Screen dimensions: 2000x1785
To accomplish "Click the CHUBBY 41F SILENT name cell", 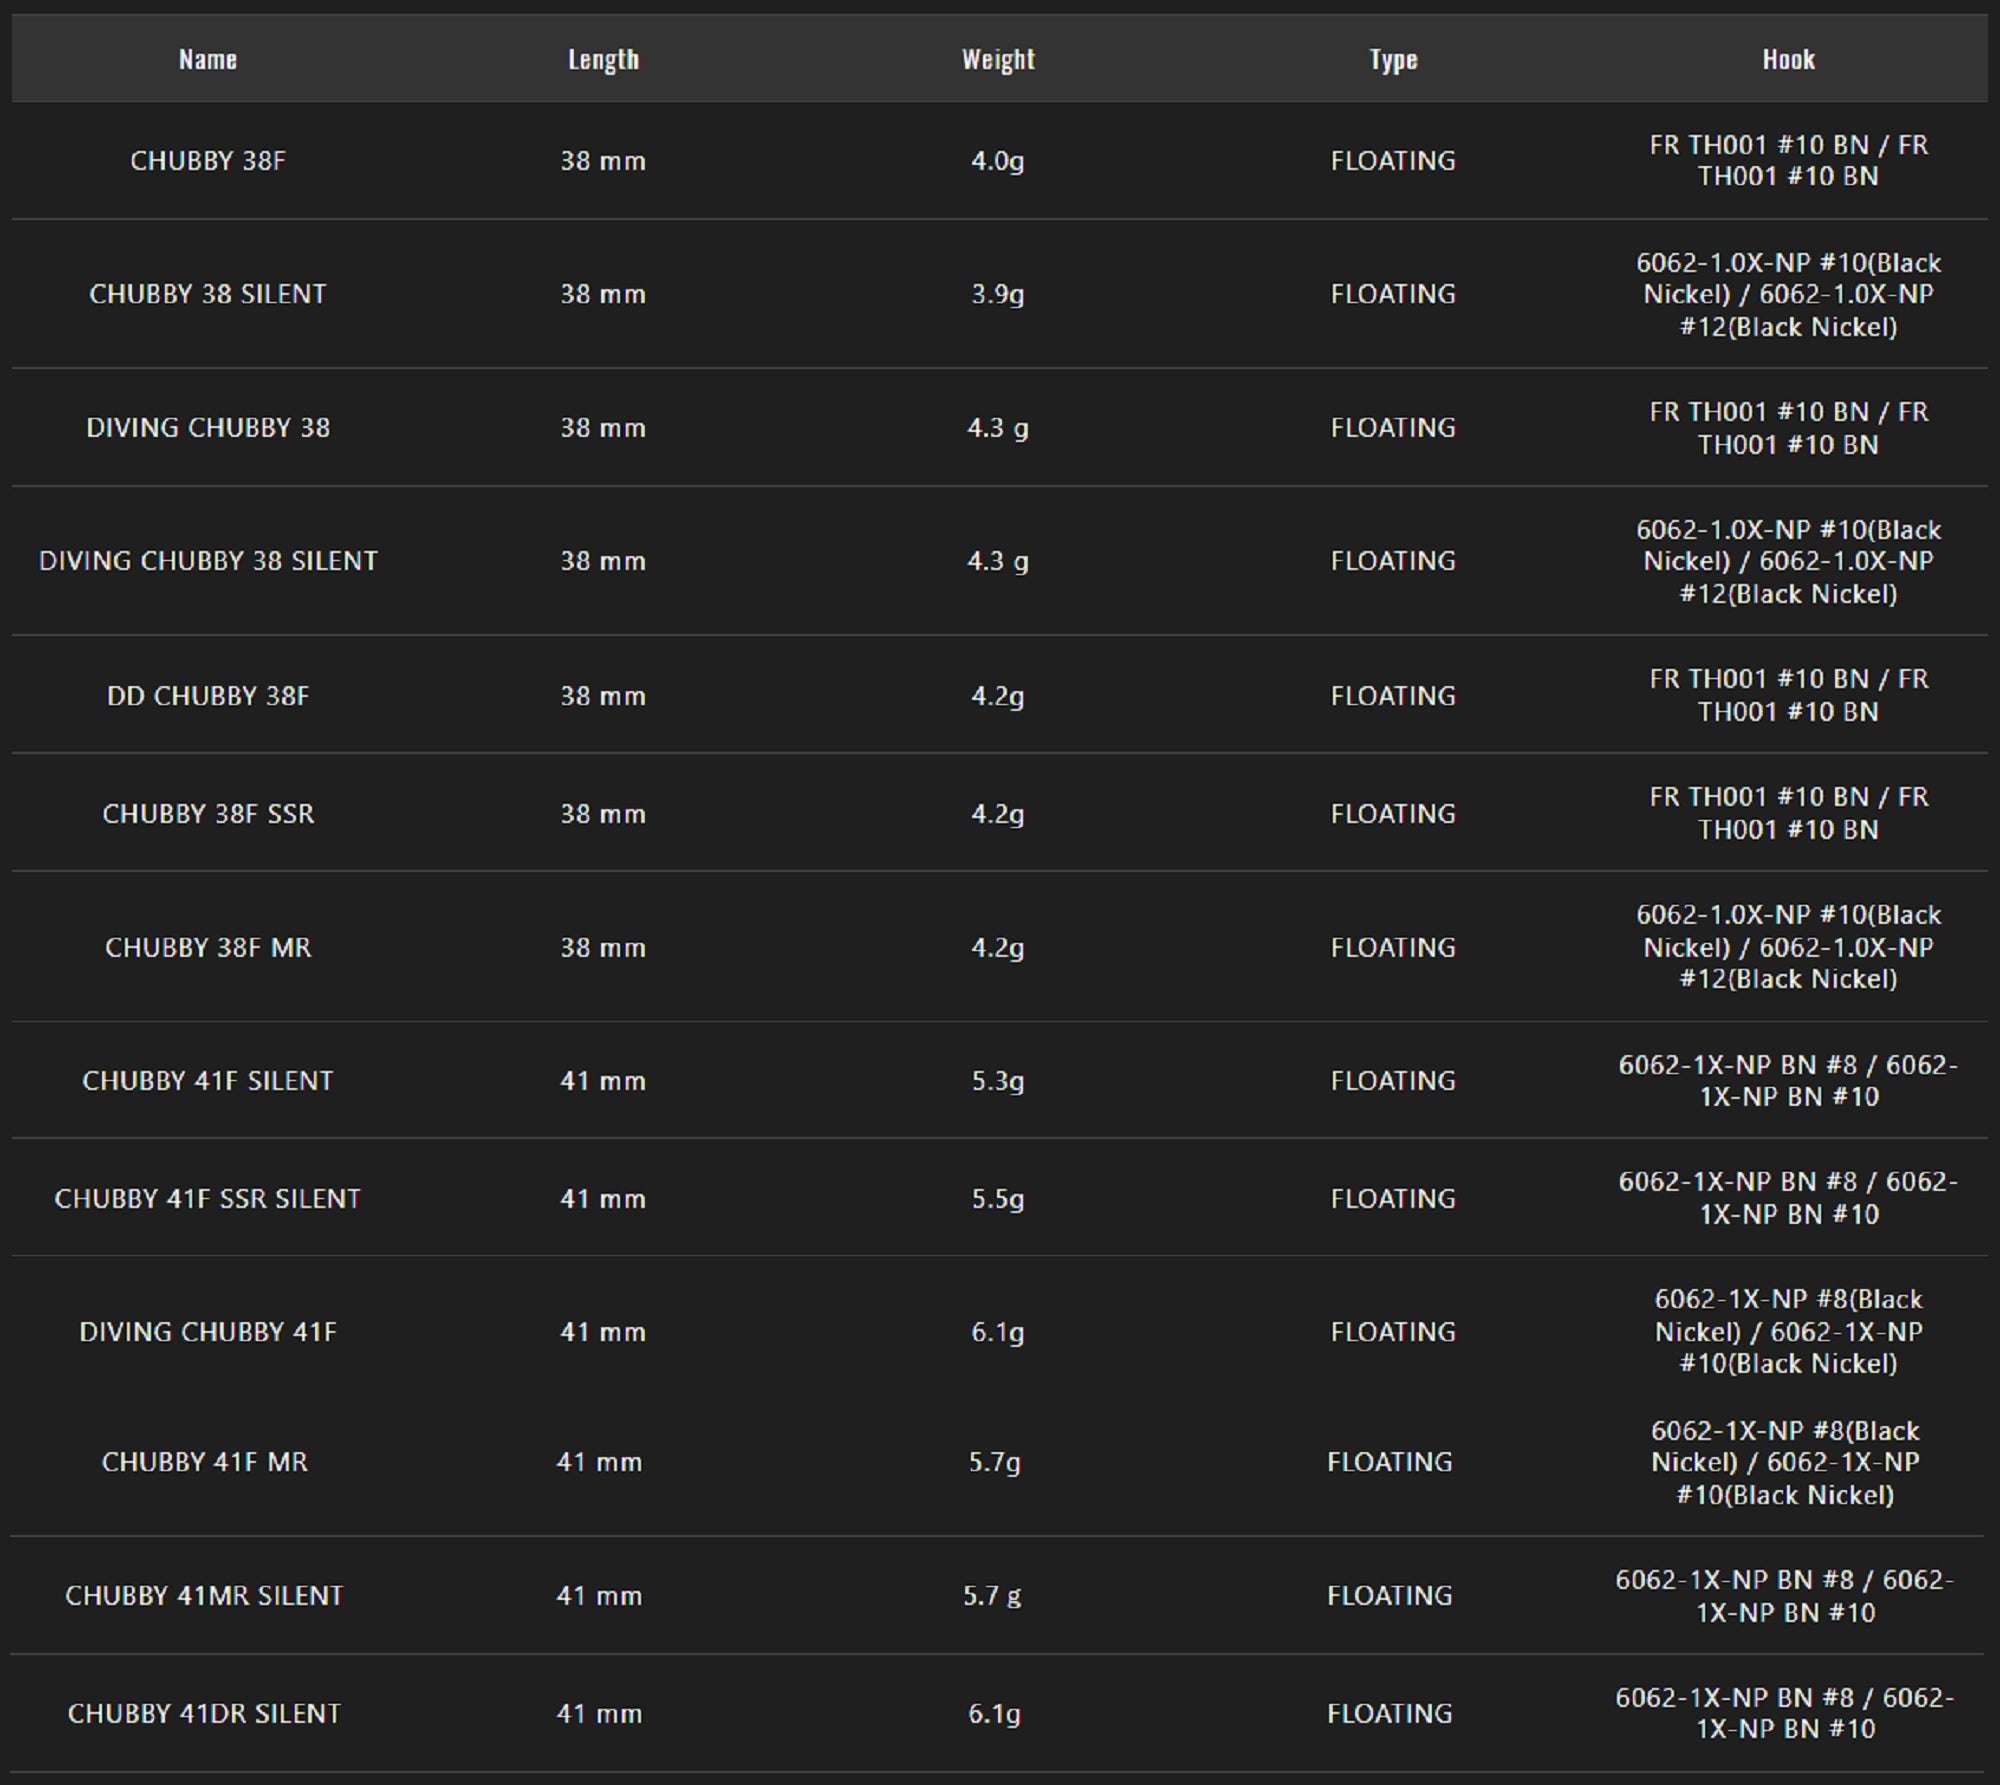I will [208, 1081].
